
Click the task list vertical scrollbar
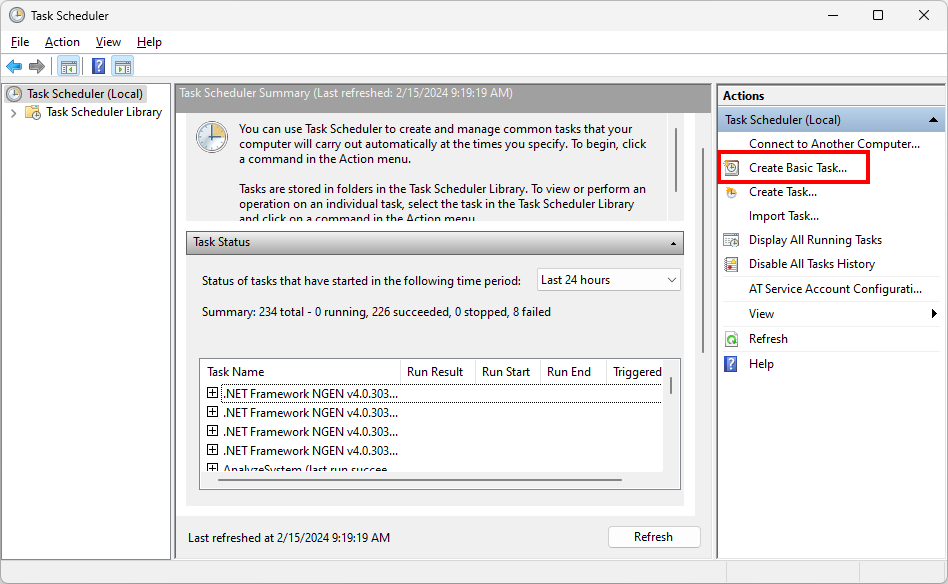pyautogui.click(x=671, y=386)
